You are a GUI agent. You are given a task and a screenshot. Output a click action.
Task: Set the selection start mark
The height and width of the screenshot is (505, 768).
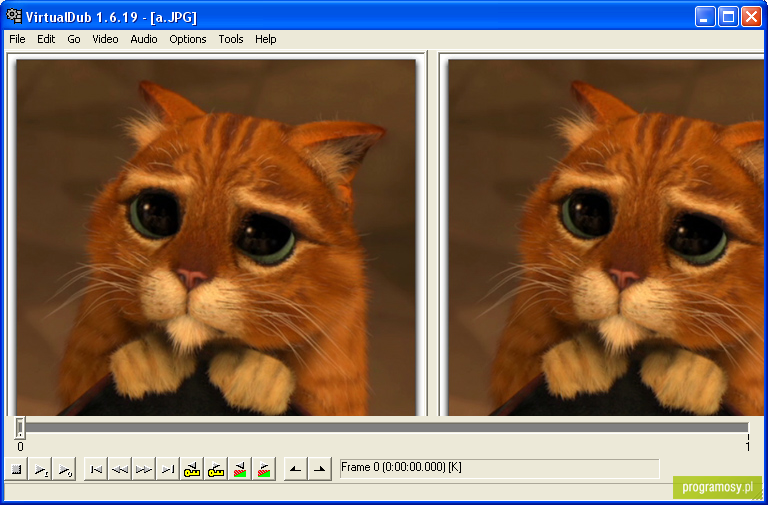click(x=296, y=469)
